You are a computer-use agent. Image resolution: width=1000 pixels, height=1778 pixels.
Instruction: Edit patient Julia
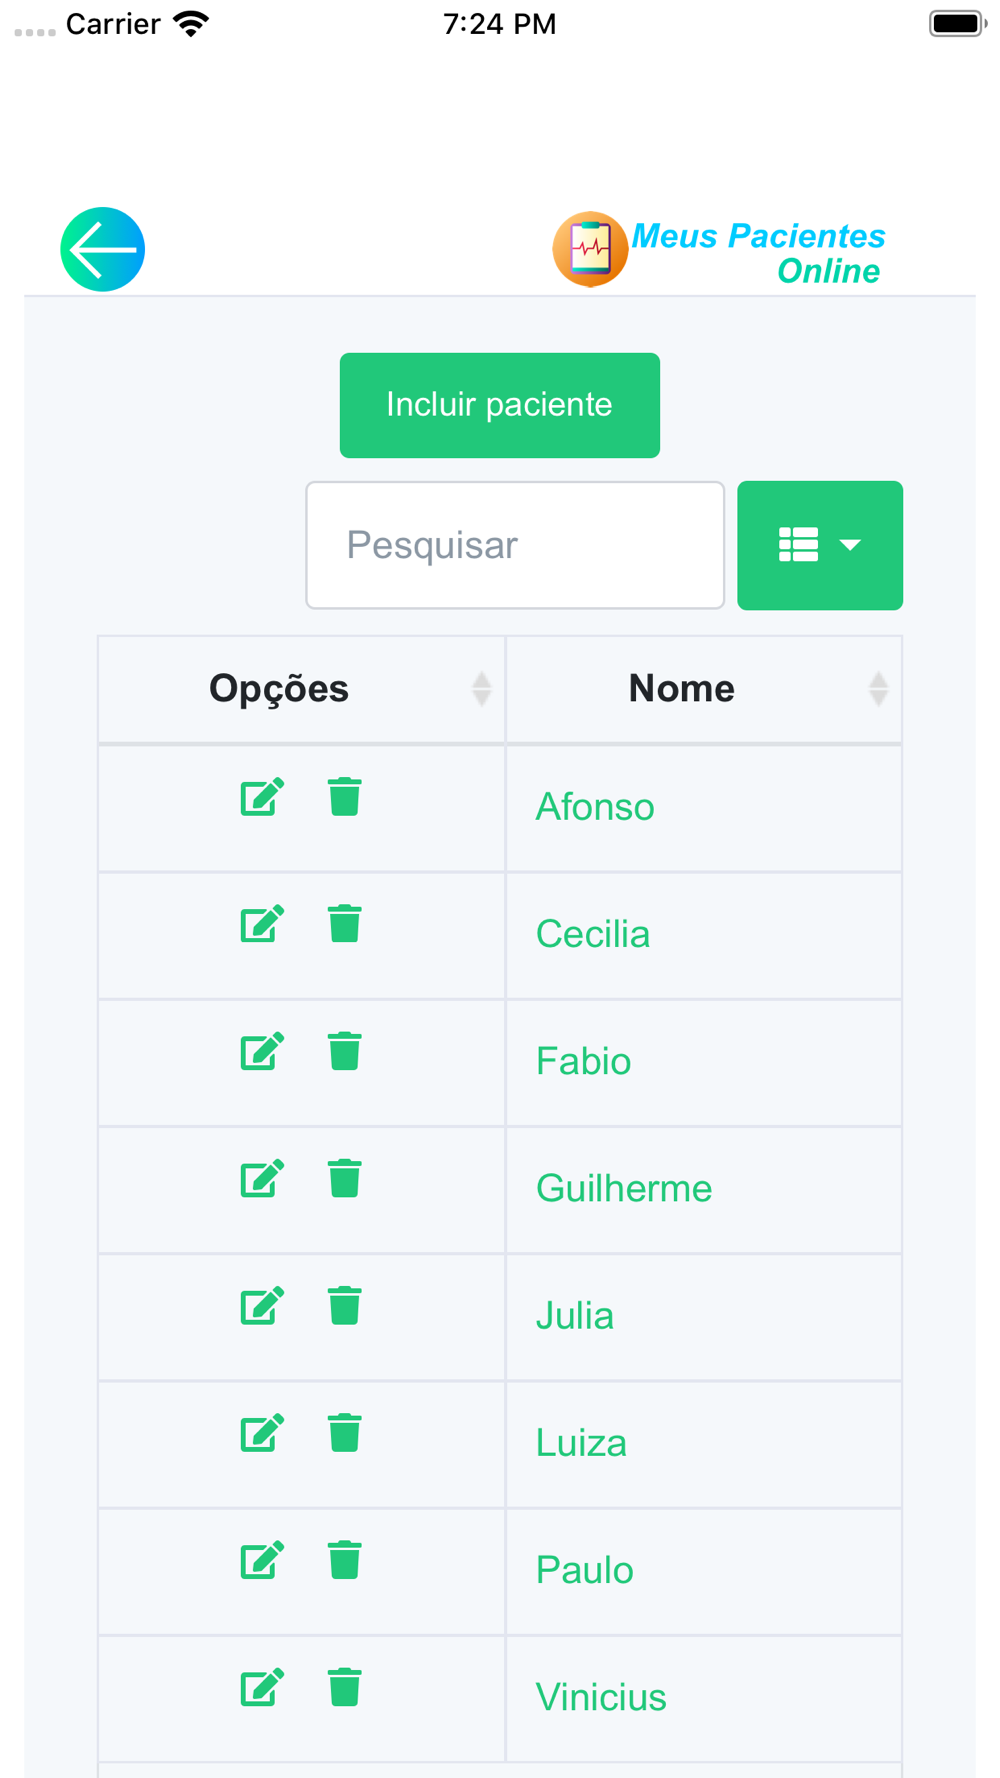click(262, 1305)
